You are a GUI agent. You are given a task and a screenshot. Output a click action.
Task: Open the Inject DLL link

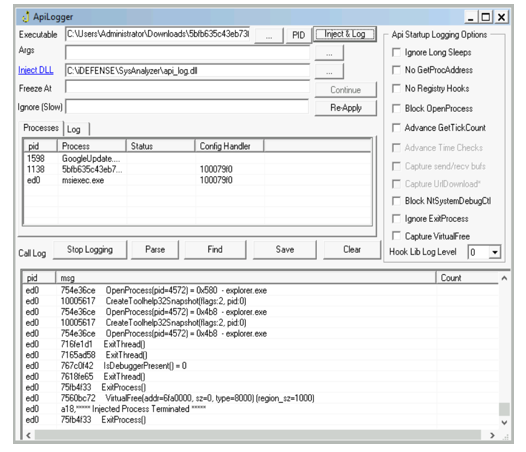[36, 70]
